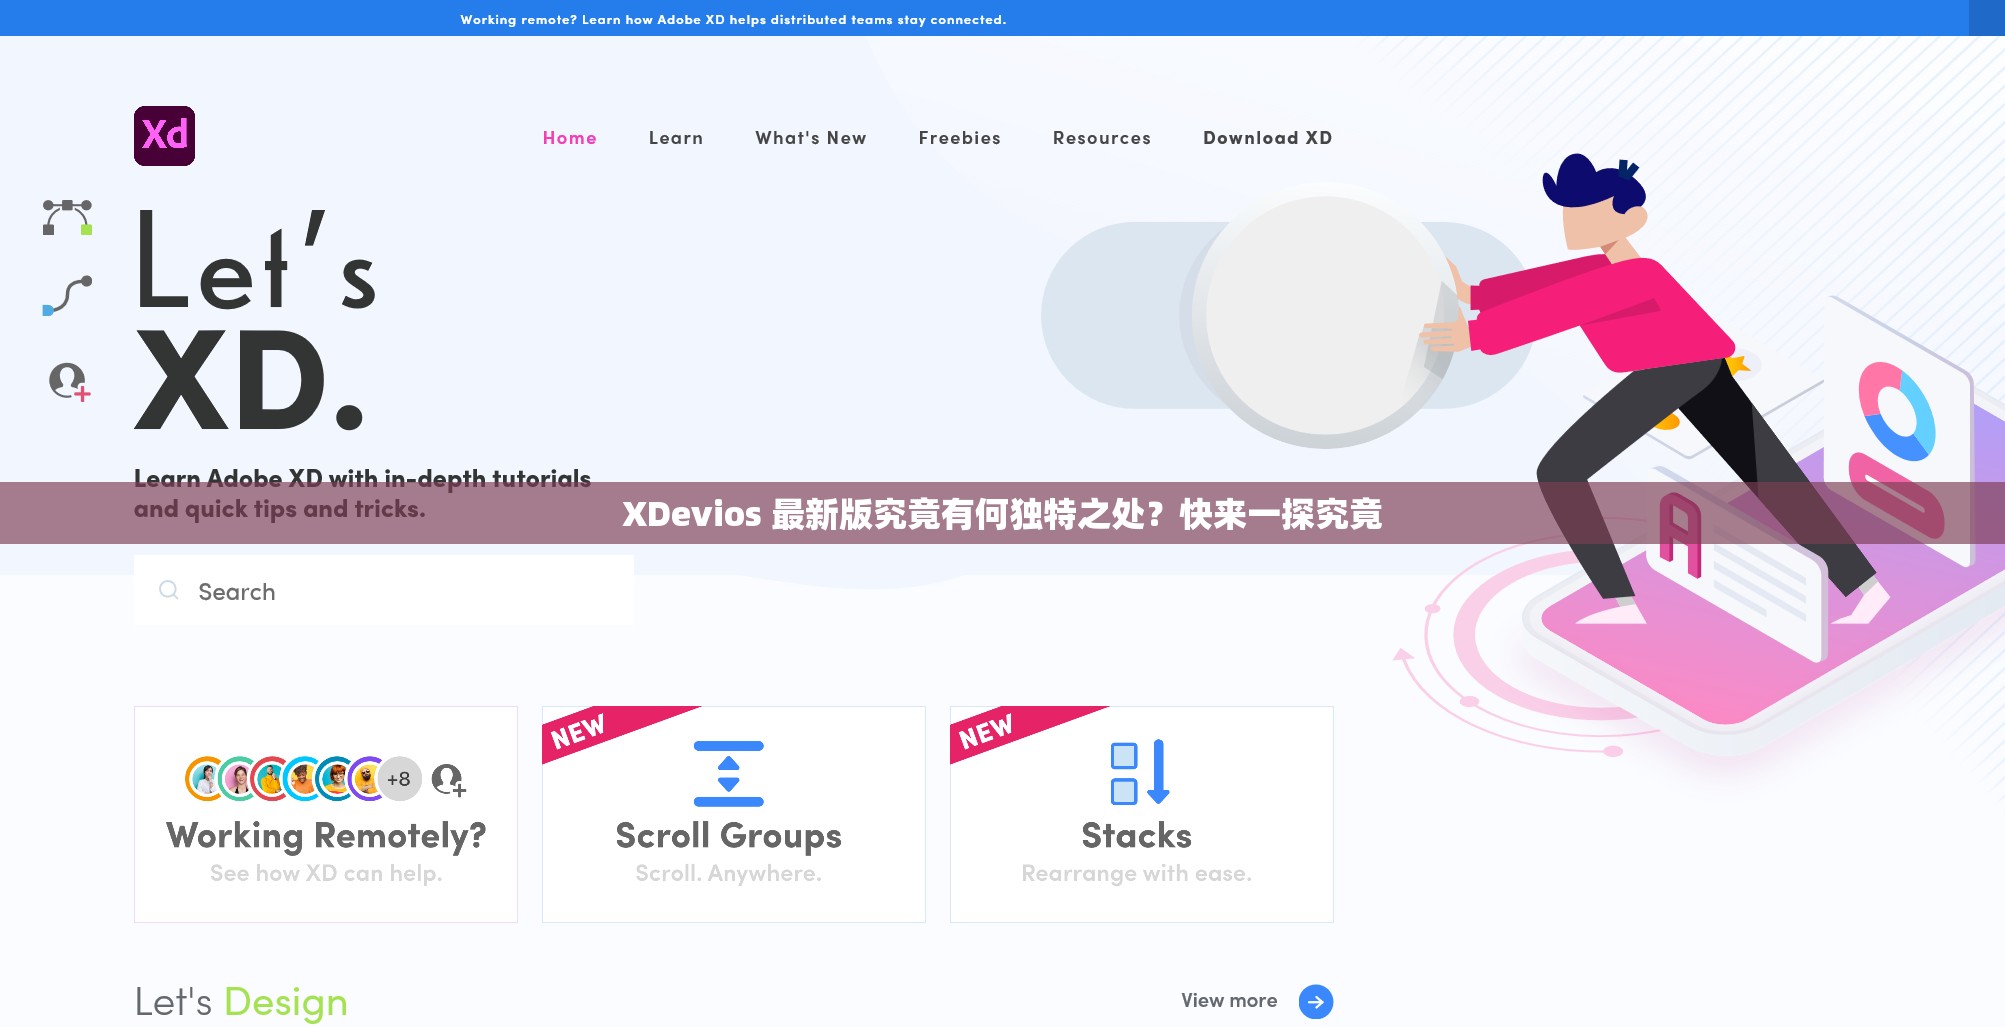
Task: Click the Scroll Groups icon
Action: coord(729,774)
